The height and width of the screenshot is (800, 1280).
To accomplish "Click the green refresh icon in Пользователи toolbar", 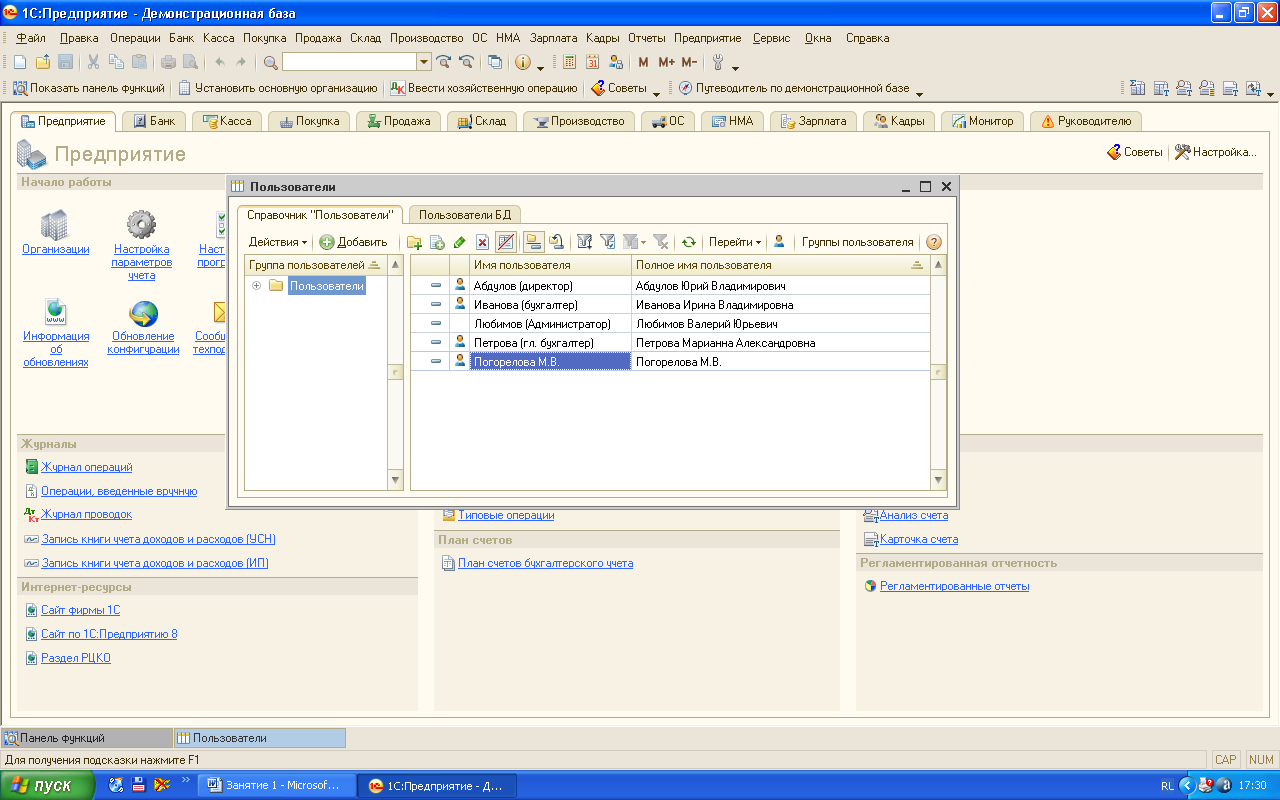I will point(689,242).
